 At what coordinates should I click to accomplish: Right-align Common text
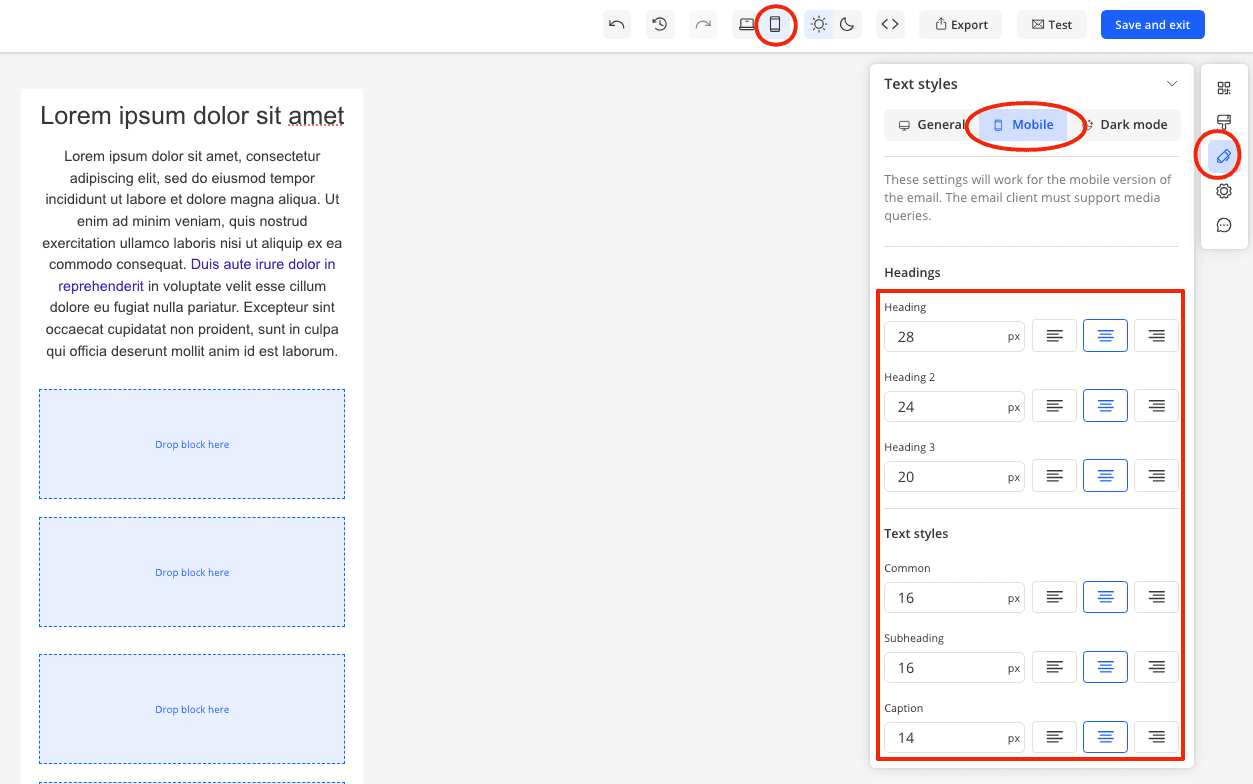pos(1156,597)
